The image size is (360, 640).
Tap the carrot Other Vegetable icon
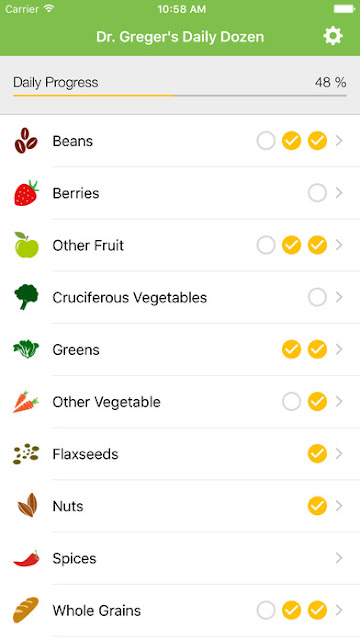[26, 402]
